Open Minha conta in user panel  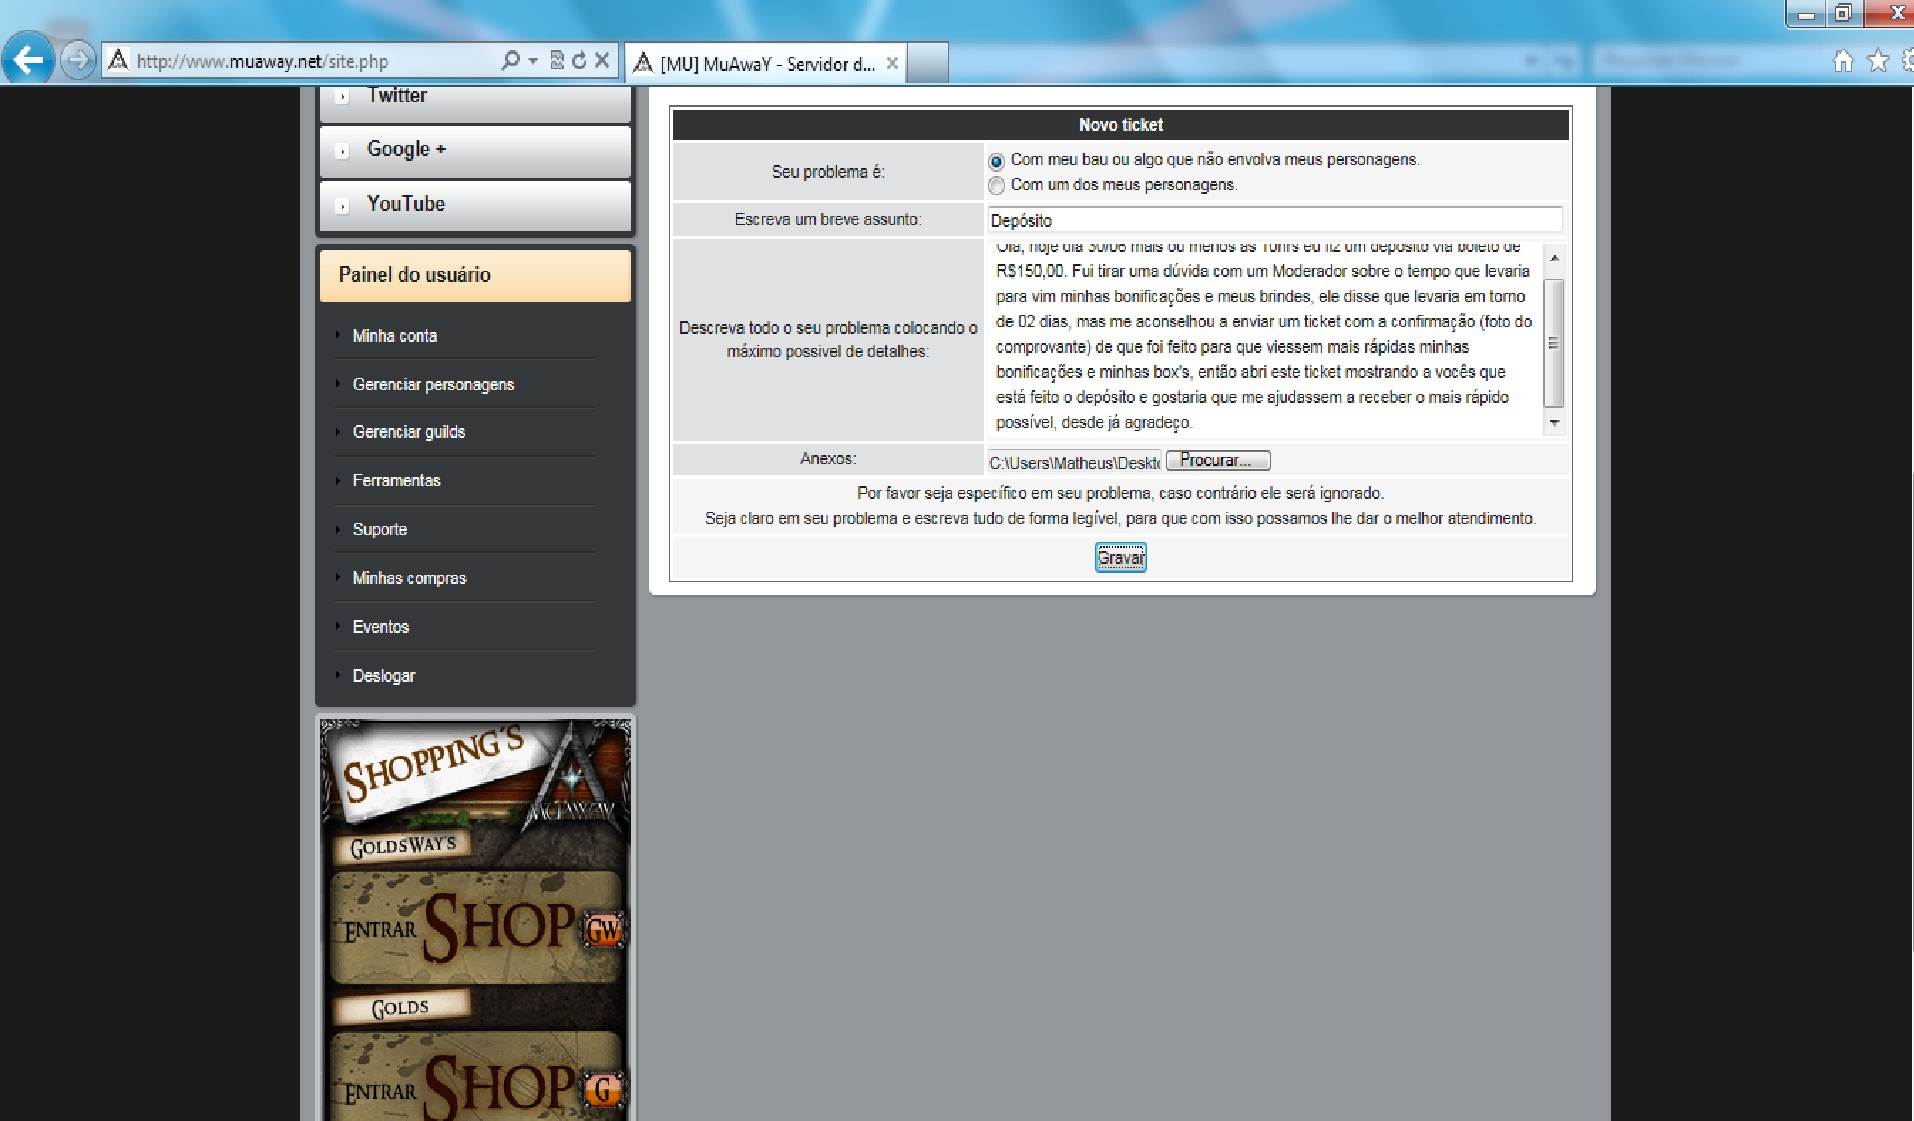coord(394,336)
